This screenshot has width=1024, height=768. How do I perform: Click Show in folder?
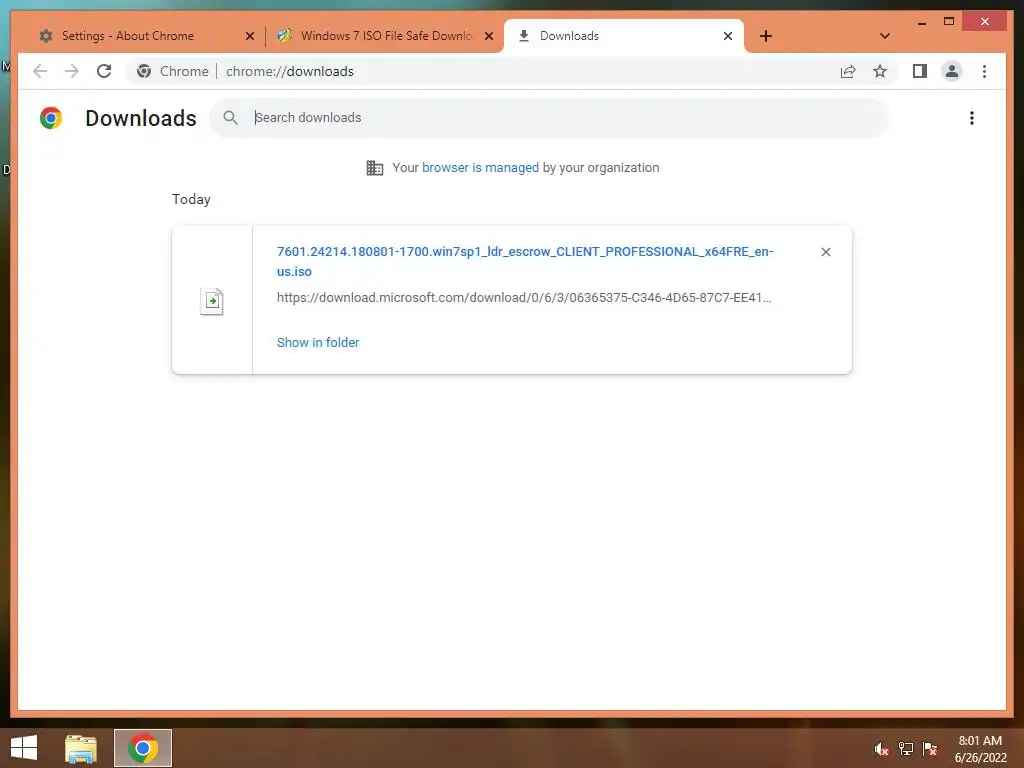317,342
